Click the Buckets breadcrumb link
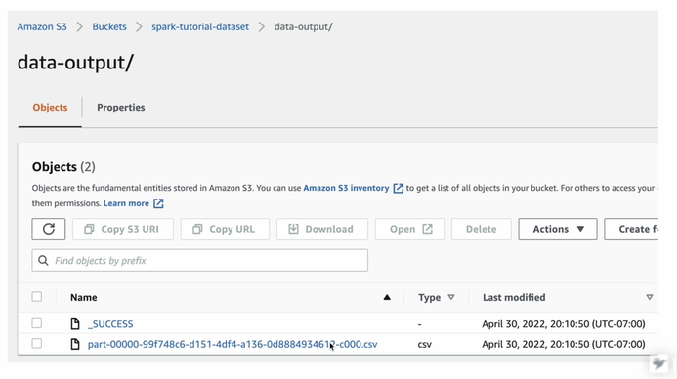The width and height of the screenshot is (677, 379). point(110,26)
